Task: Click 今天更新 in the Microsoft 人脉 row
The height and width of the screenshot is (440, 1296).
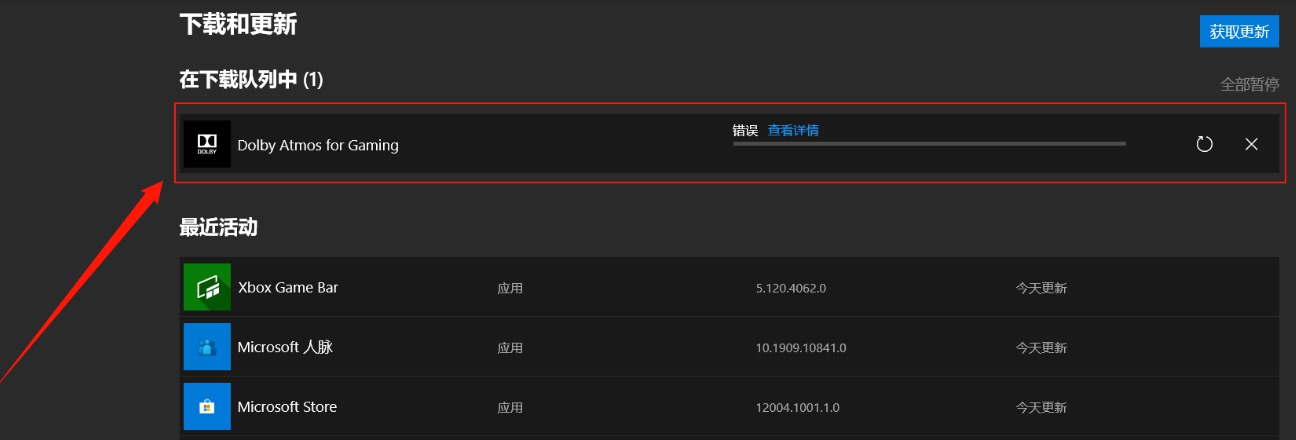Action: (x=1041, y=348)
